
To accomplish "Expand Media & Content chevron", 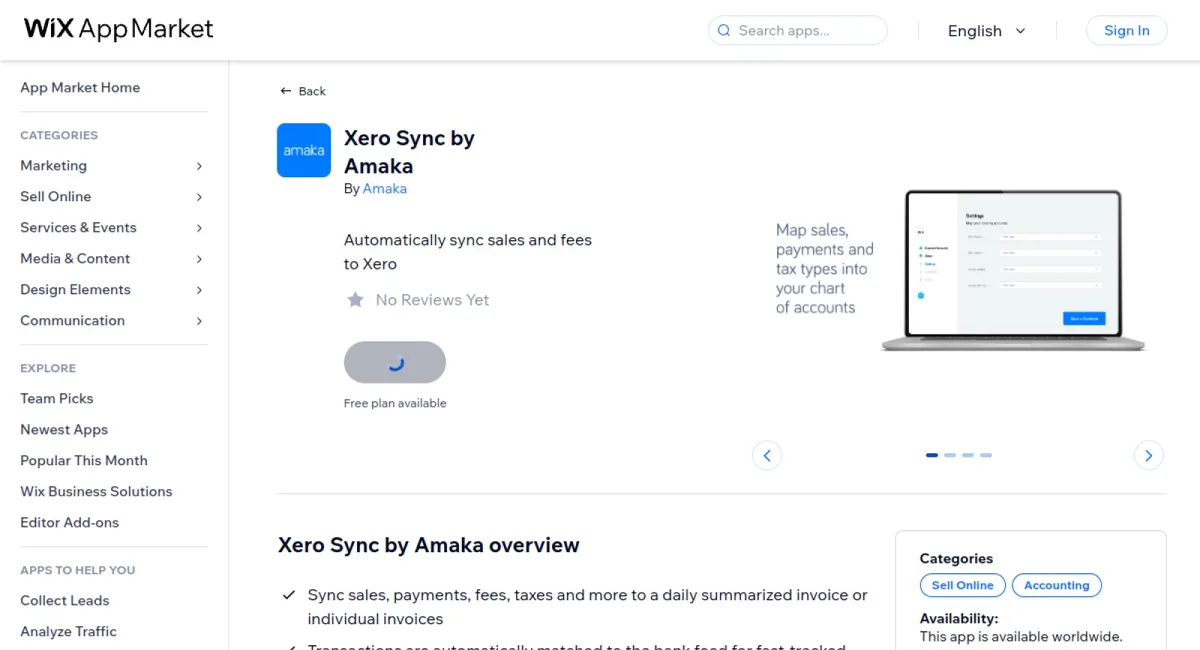I will click(x=199, y=259).
